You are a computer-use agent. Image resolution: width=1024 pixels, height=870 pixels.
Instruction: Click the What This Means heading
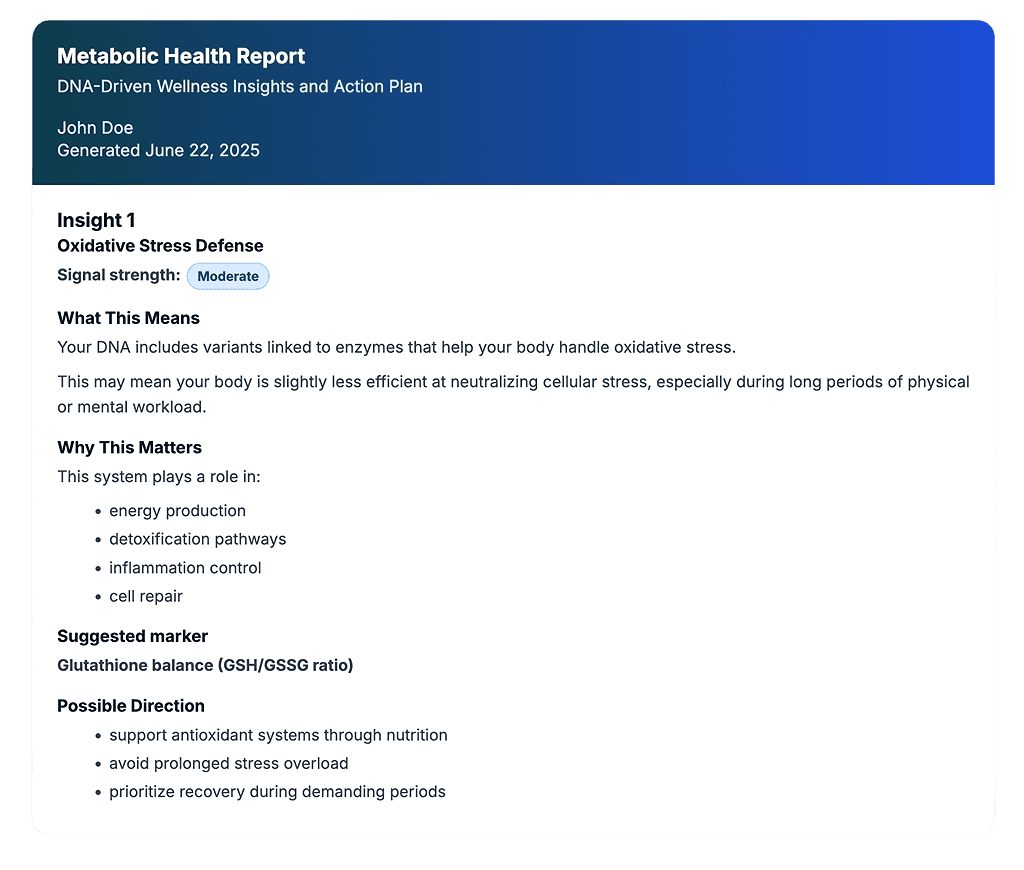coord(128,318)
